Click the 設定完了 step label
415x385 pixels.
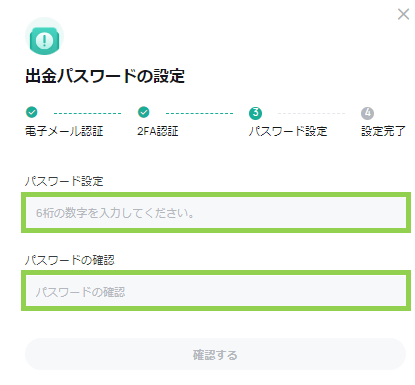(x=383, y=131)
